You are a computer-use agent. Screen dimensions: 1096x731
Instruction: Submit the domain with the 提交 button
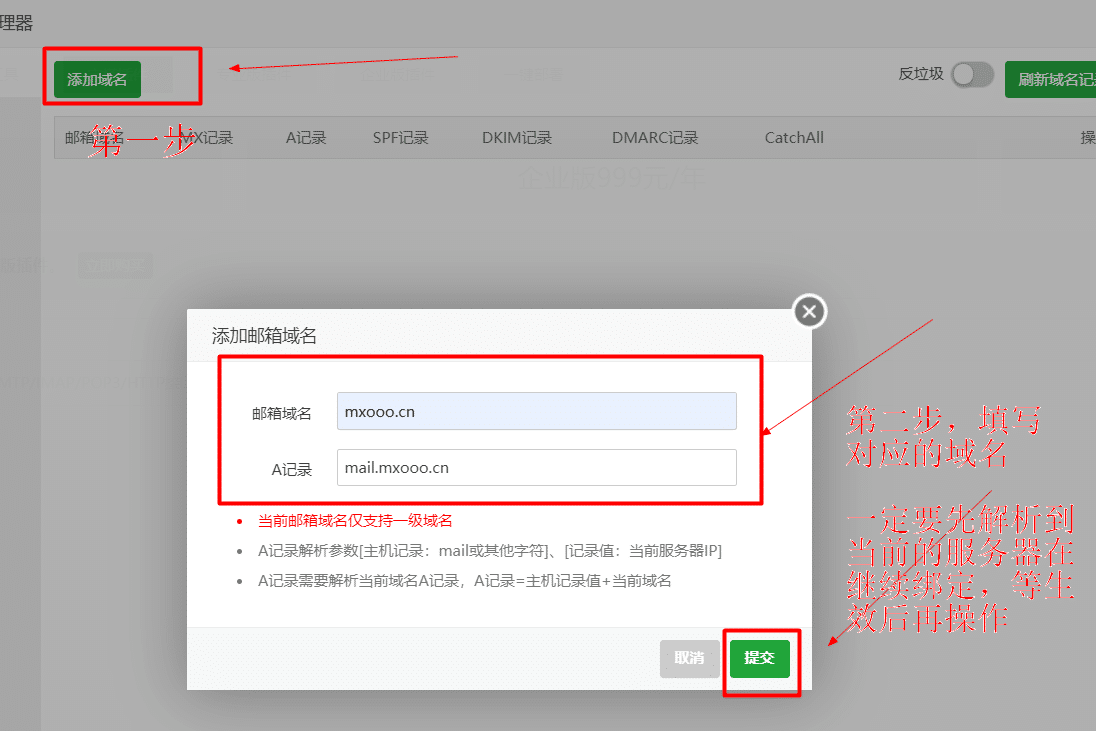pos(759,658)
